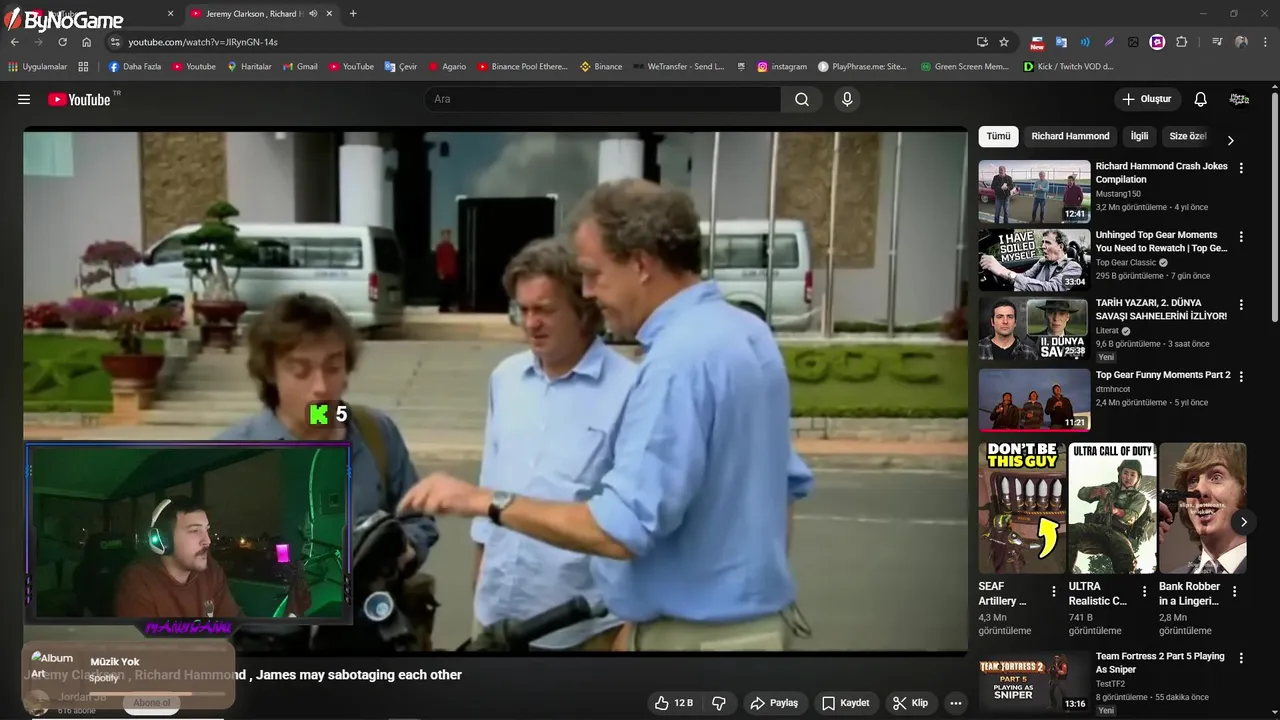The height and width of the screenshot is (720, 1280).
Task: Click the main video player
Action: pos(496,390)
